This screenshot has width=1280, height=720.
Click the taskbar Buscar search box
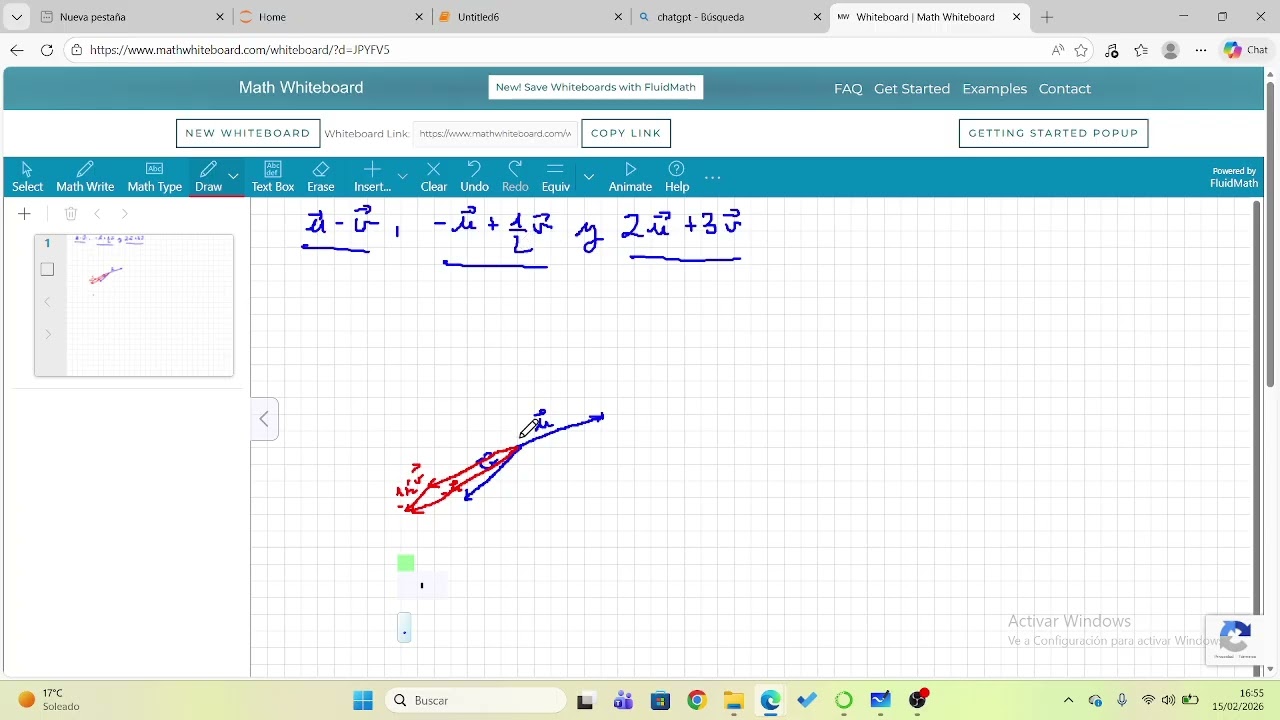coord(477,700)
